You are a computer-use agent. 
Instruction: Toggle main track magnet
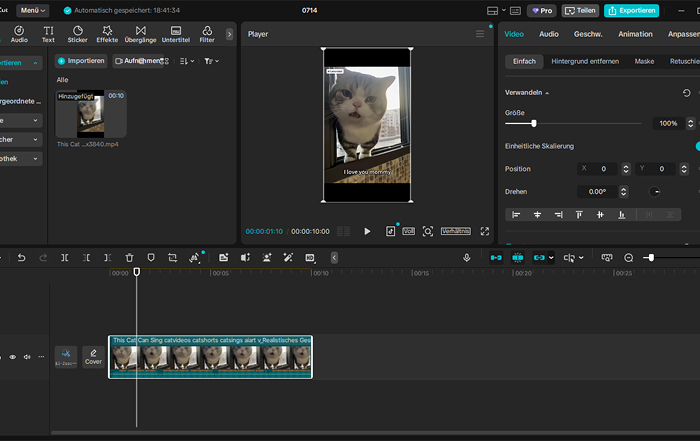coord(496,258)
